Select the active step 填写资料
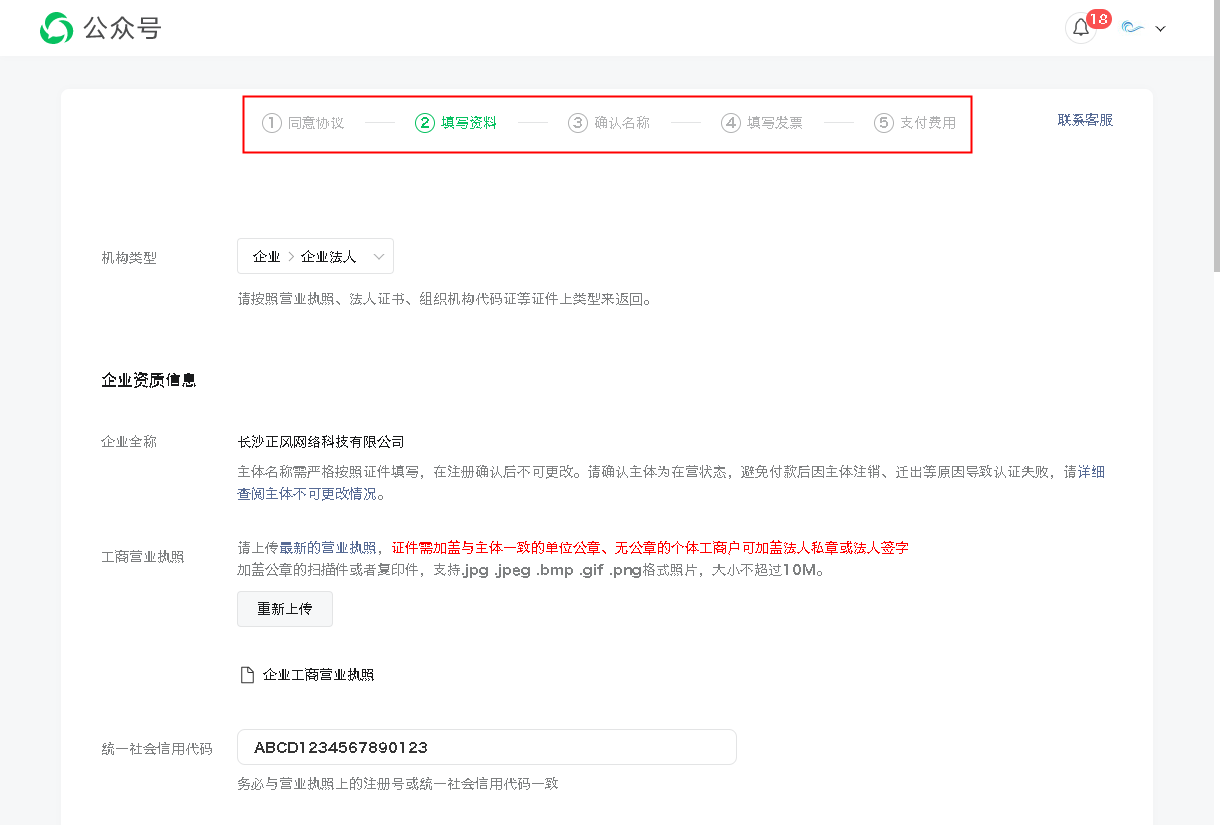The image size is (1220, 825). pos(456,123)
